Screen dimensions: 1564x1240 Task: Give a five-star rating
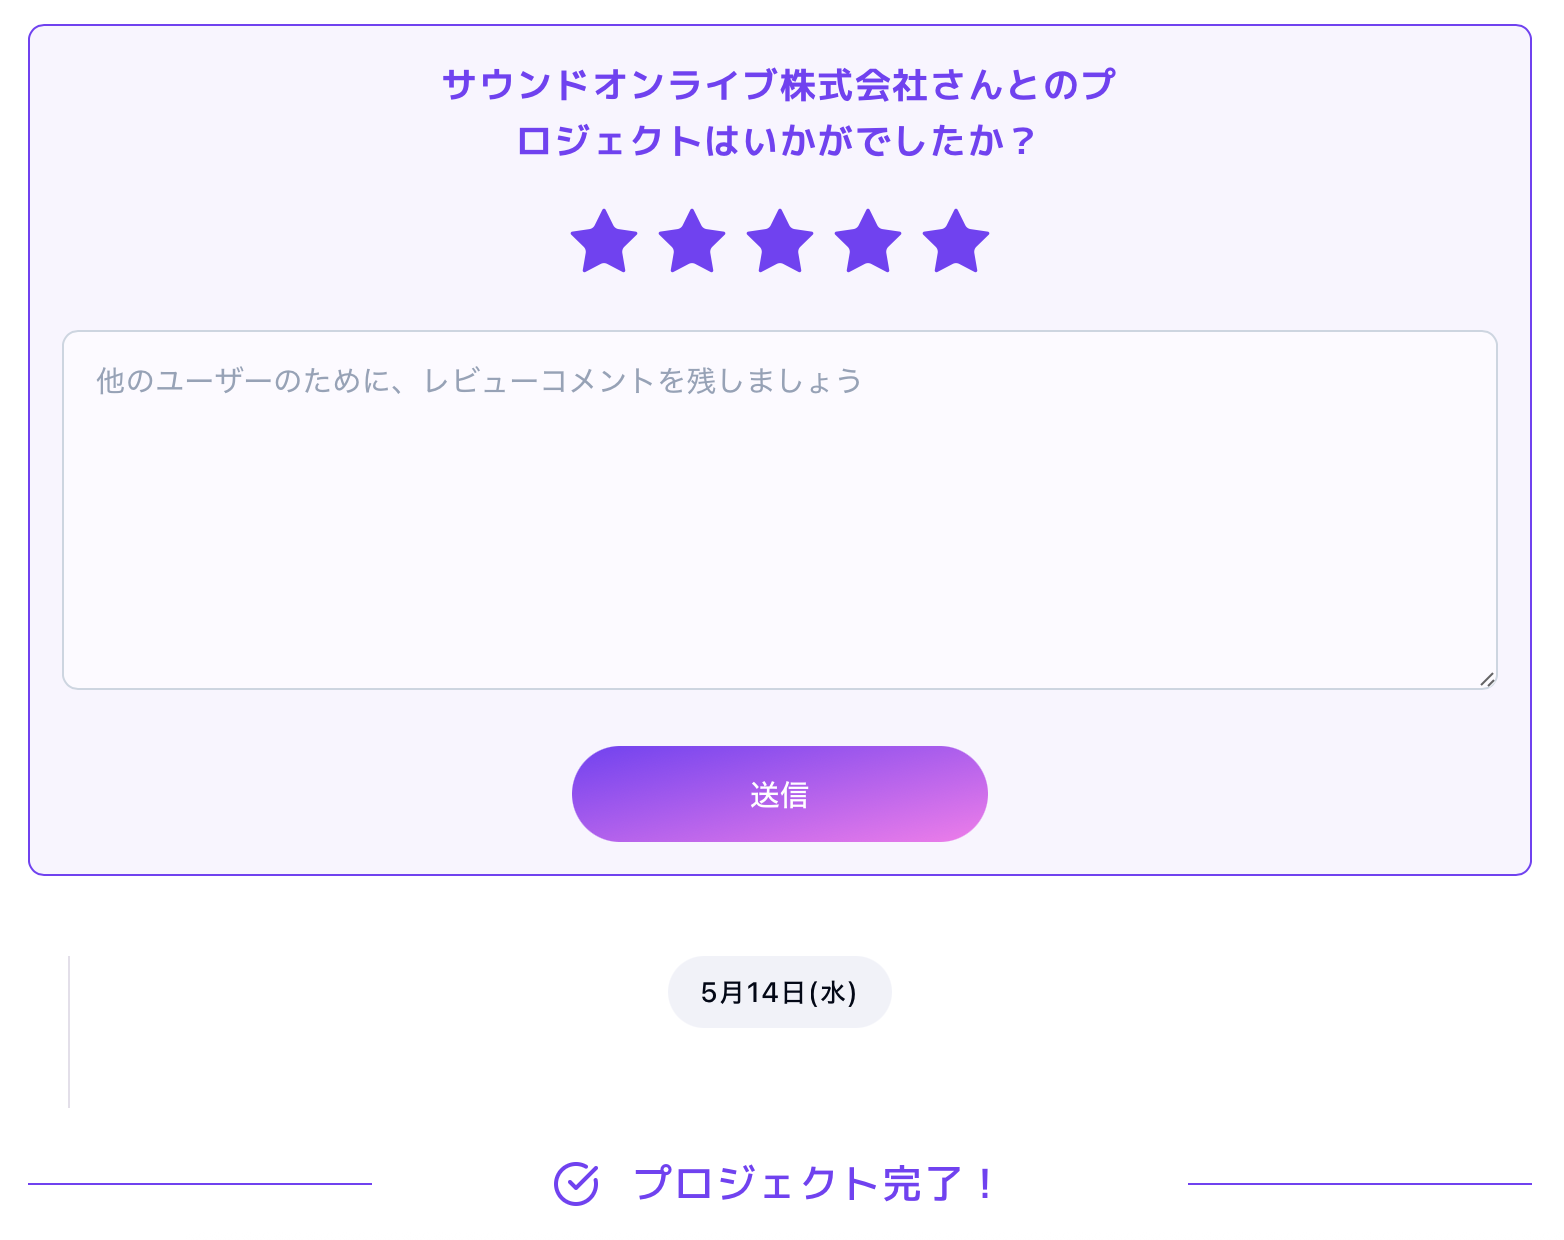pos(956,242)
